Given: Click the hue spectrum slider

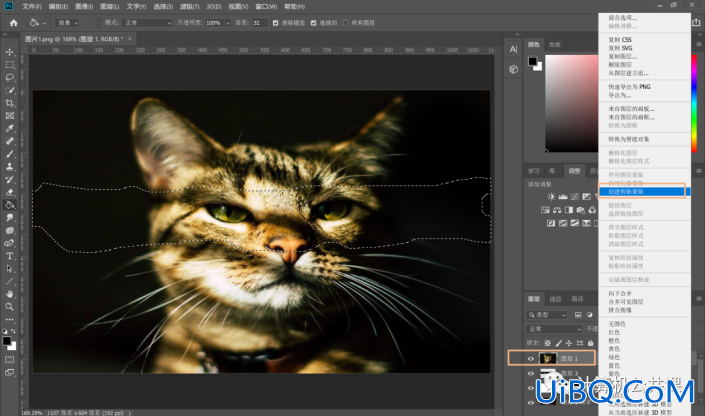Looking at the screenshot, I should click(x=694, y=103).
